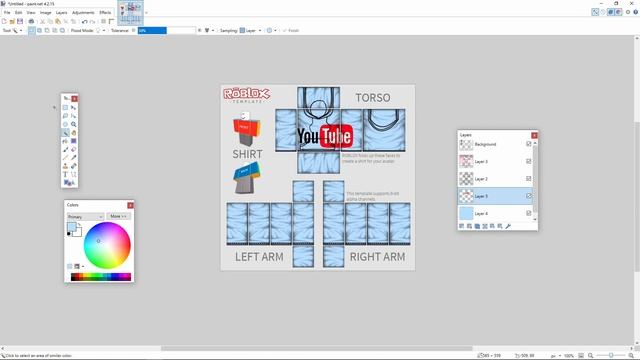640x360 pixels.
Task: Select the Rectangle Select tool
Action: click(65, 107)
